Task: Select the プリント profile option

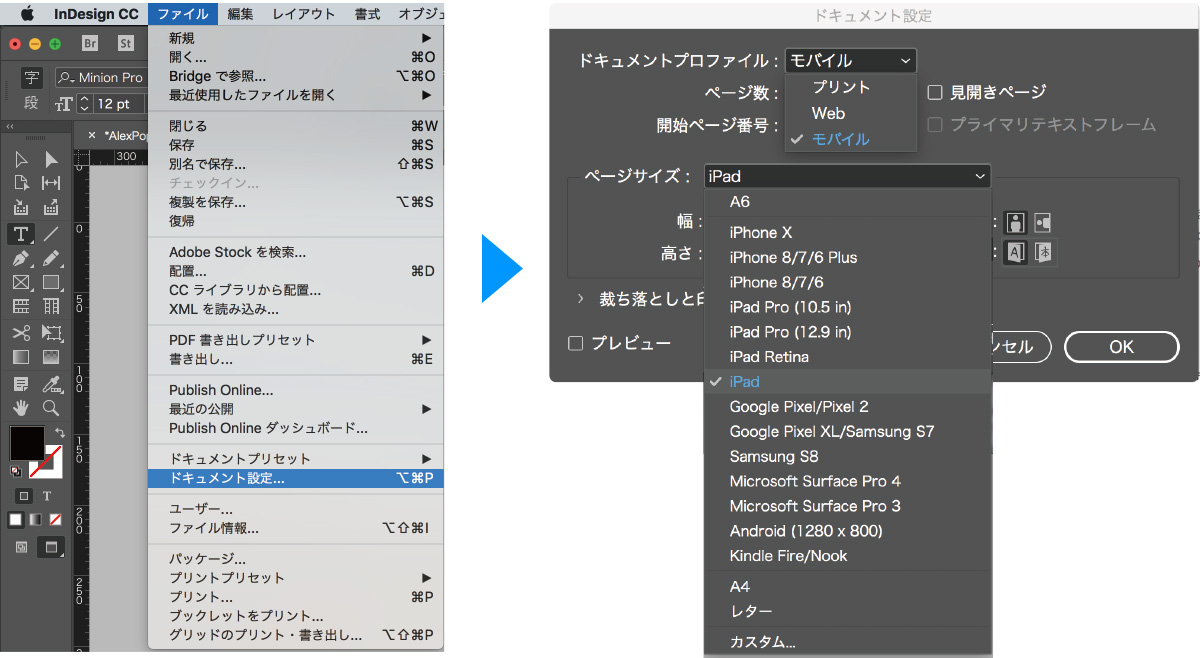Action: 850,87
